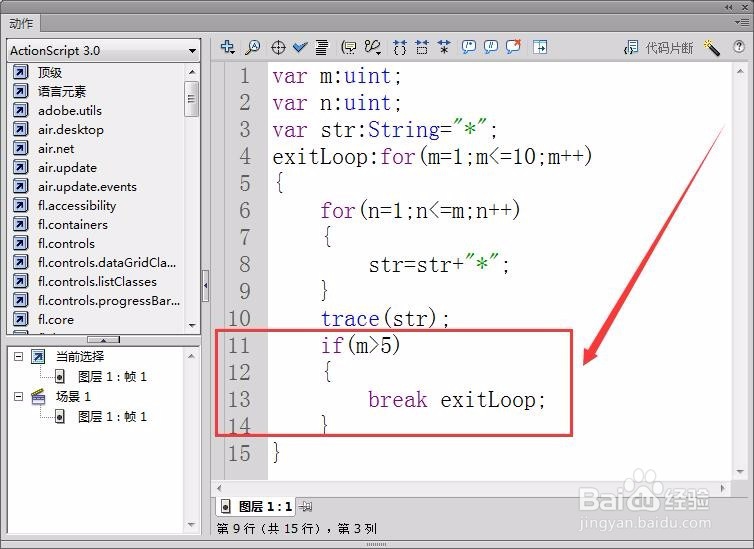754x549 pixels.
Task: Click code line 13 'break exitLoop;'
Action: (x=457, y=399)
